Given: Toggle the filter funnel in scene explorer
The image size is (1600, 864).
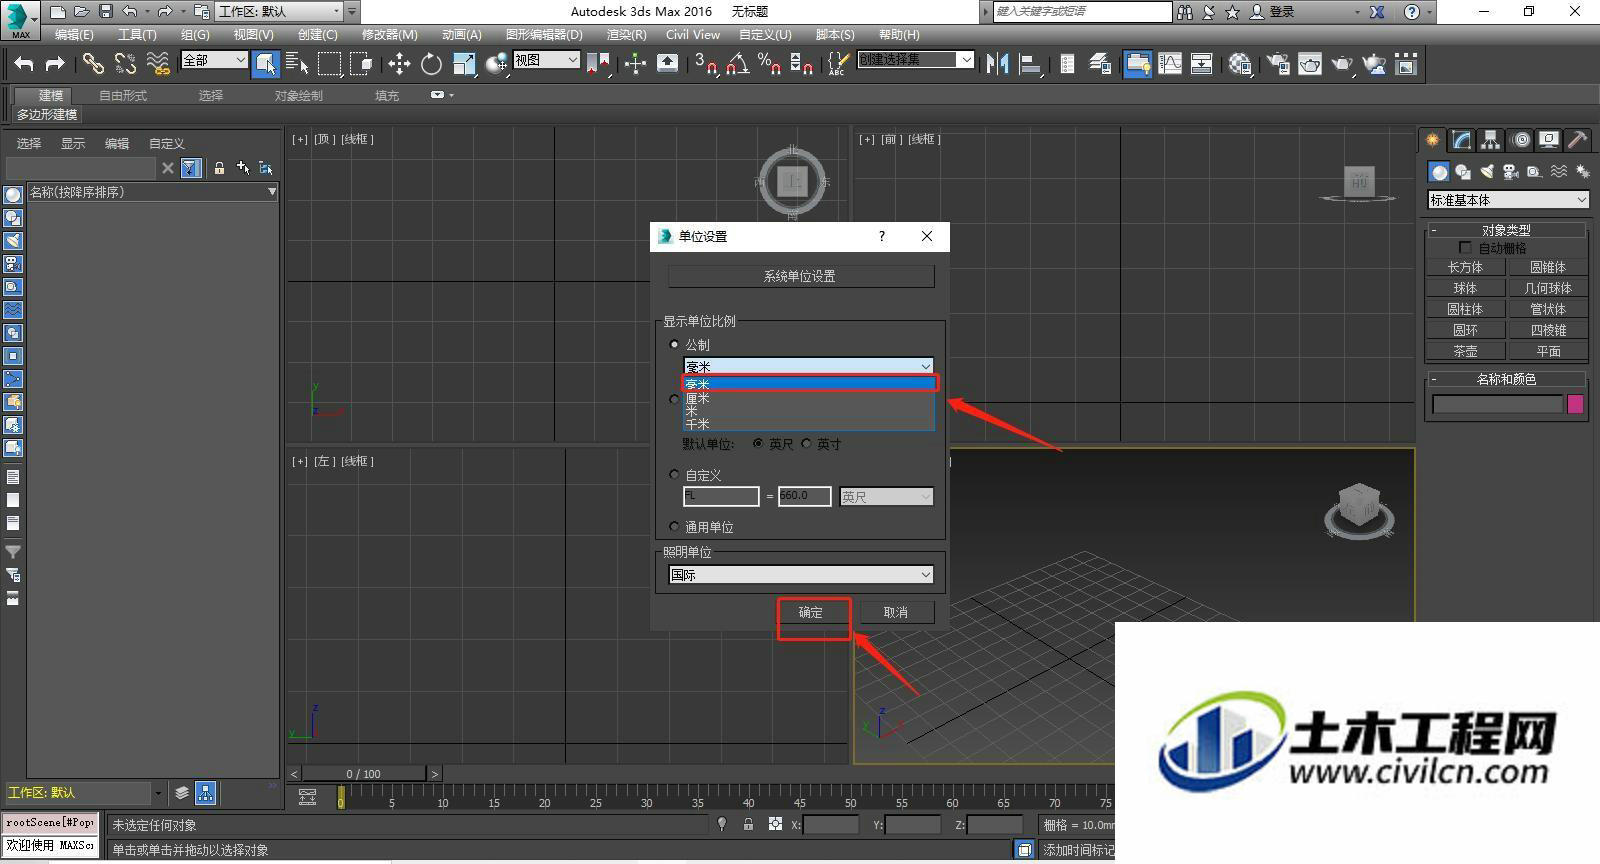Looking at the screenshot, I should 191,168.
